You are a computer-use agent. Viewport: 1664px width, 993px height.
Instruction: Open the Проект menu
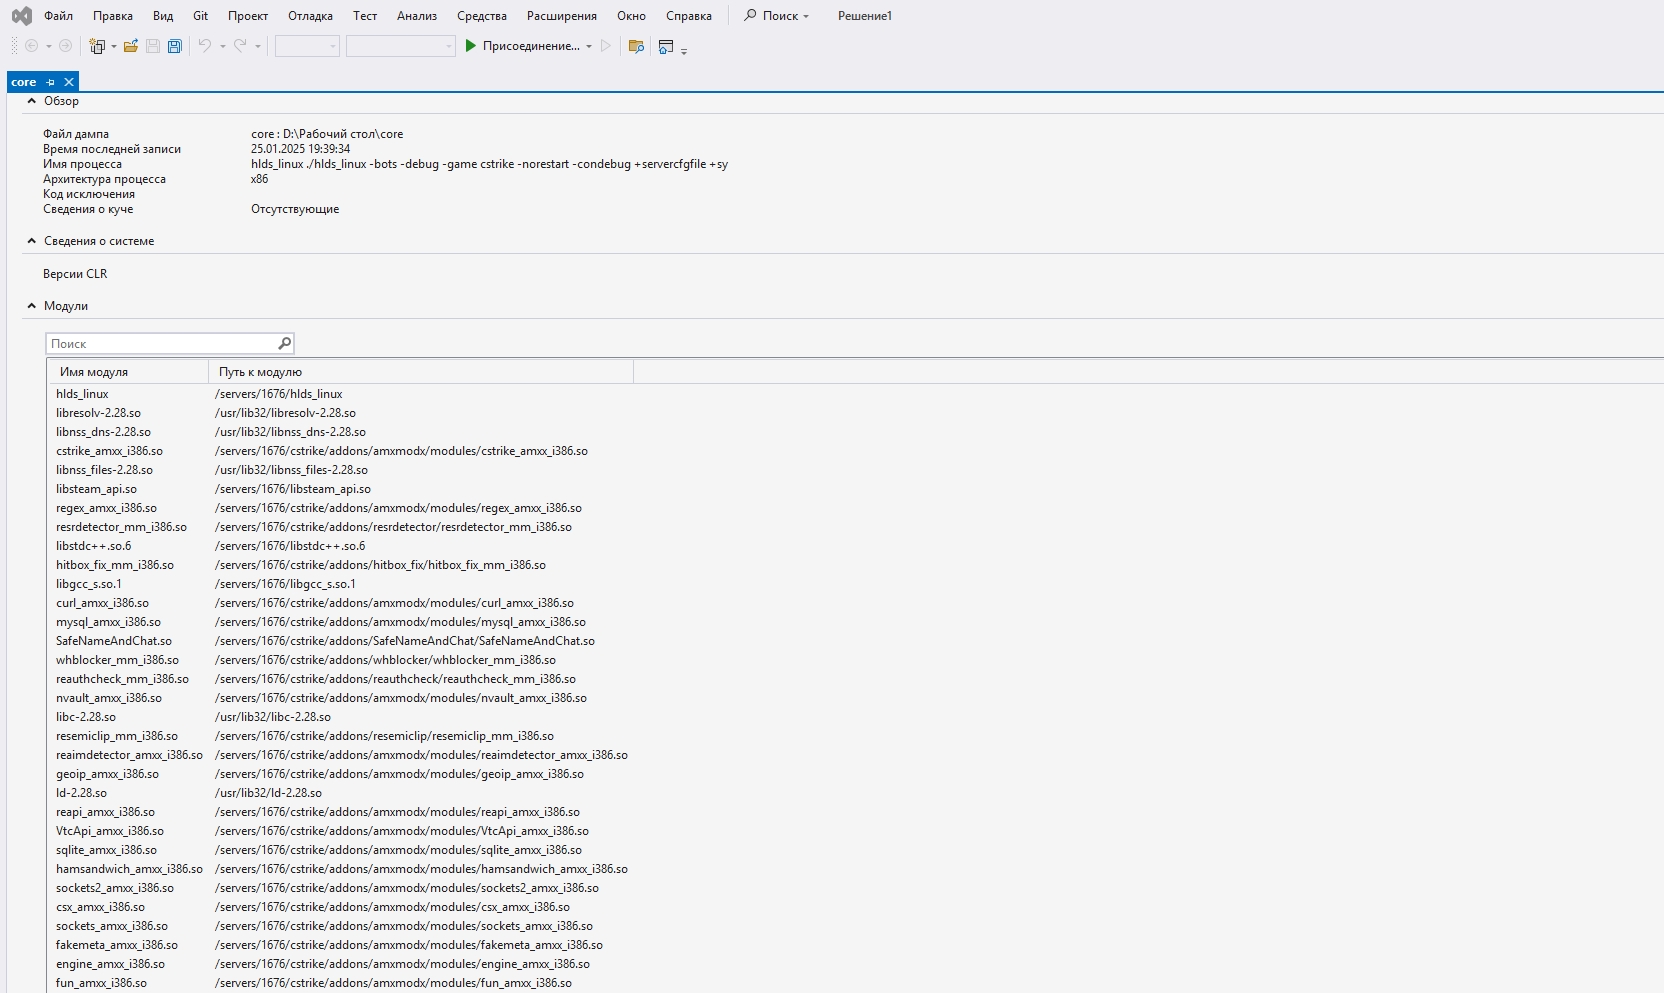click(248, 16)
